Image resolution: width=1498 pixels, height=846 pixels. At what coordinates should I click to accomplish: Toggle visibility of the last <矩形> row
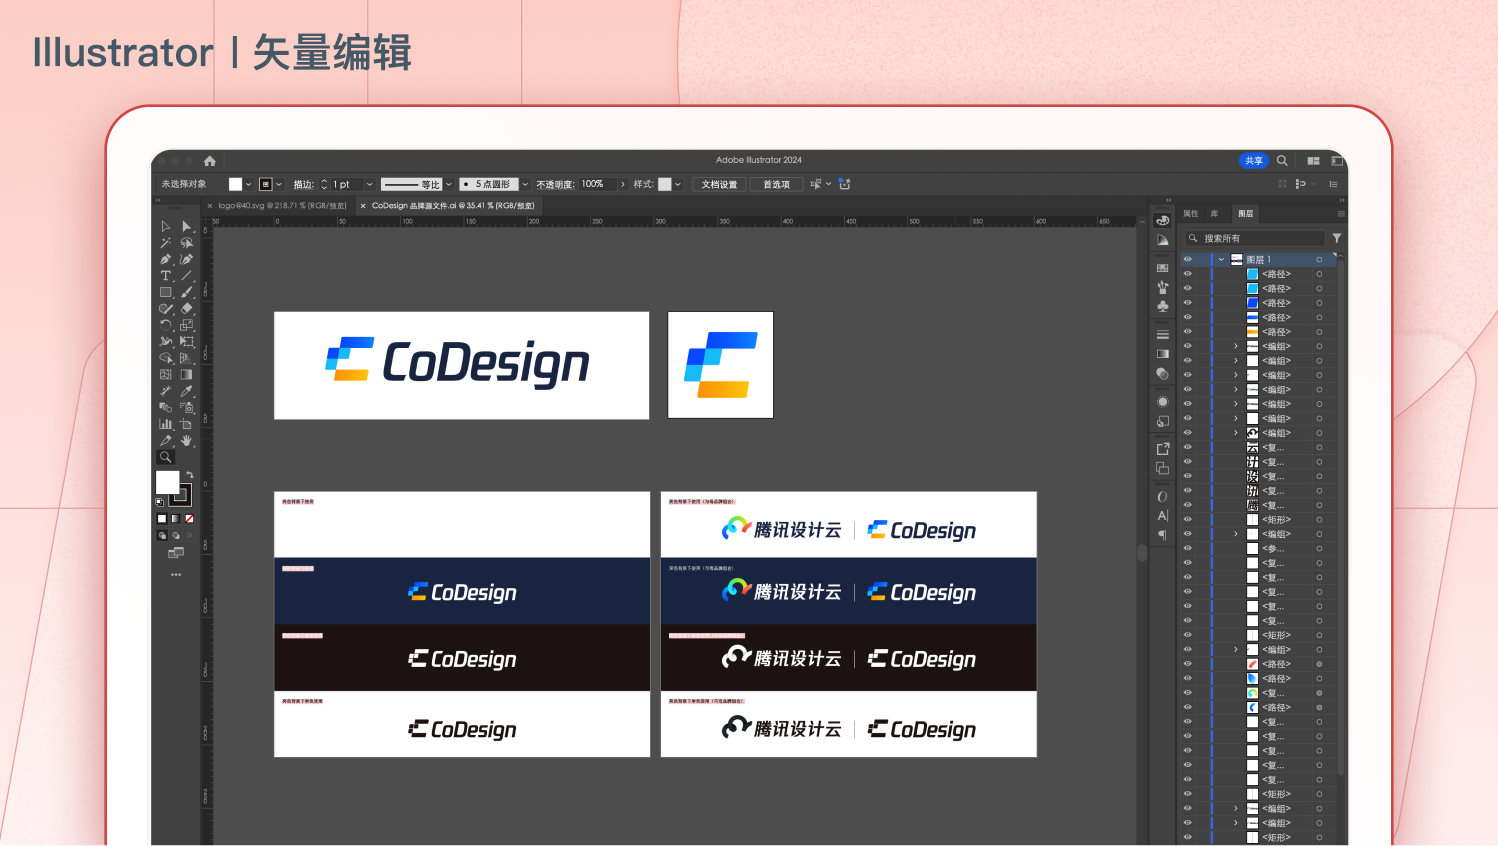1188,837
